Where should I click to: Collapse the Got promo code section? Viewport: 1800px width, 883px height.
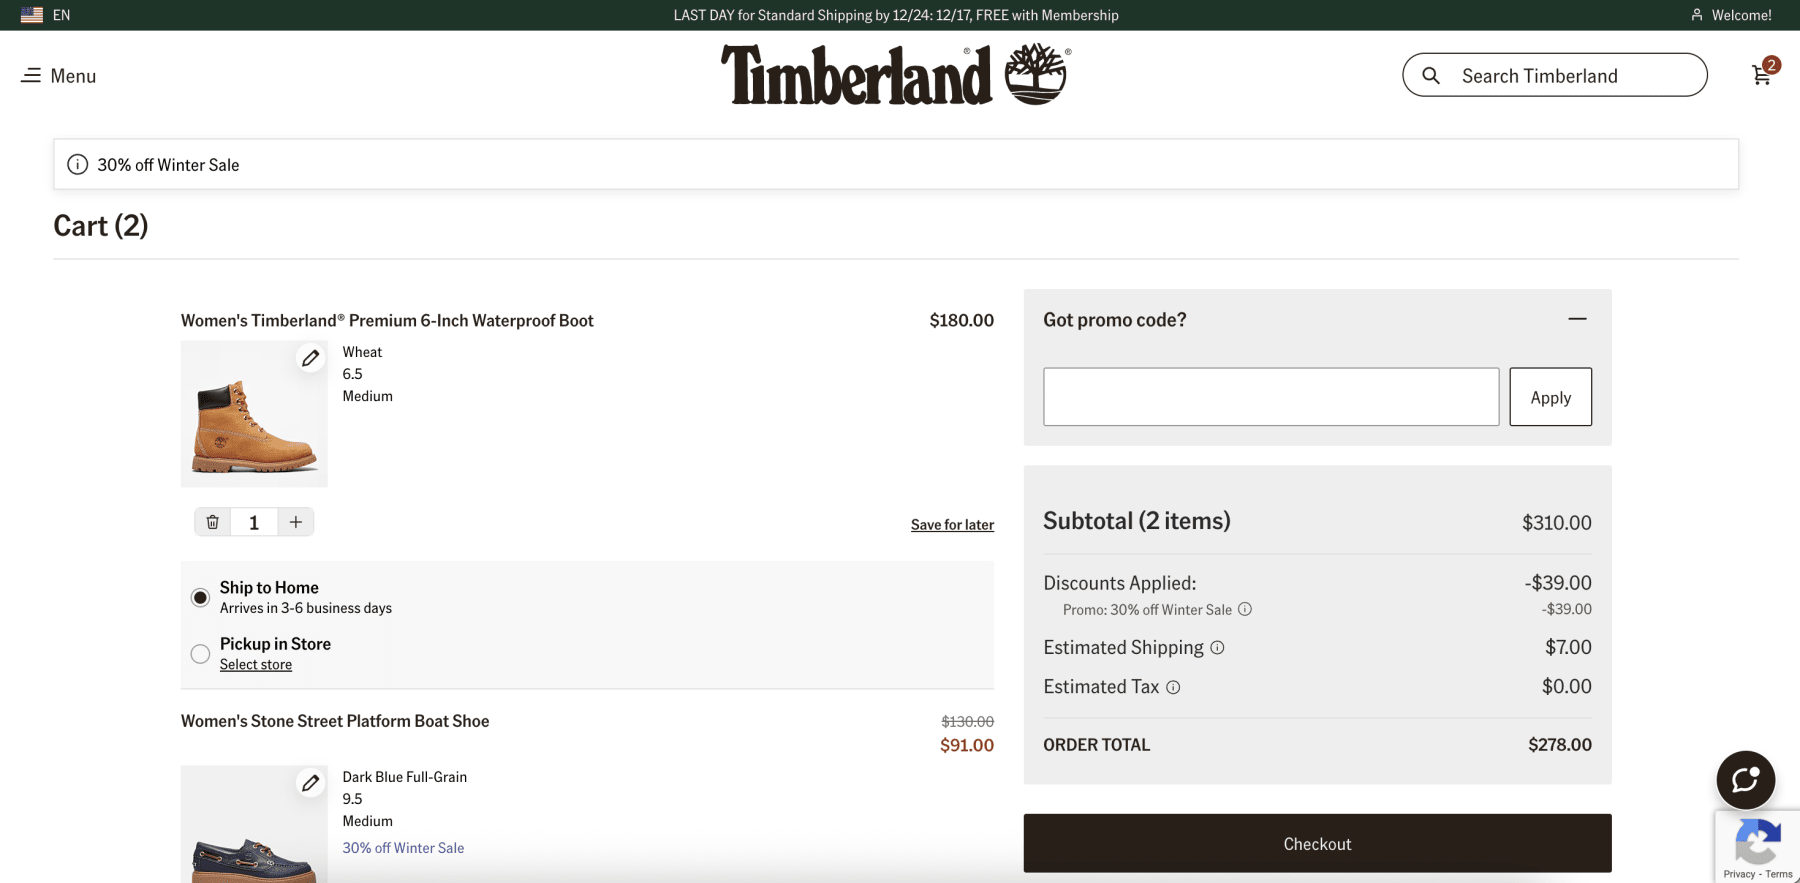[x=1577, y=319]
